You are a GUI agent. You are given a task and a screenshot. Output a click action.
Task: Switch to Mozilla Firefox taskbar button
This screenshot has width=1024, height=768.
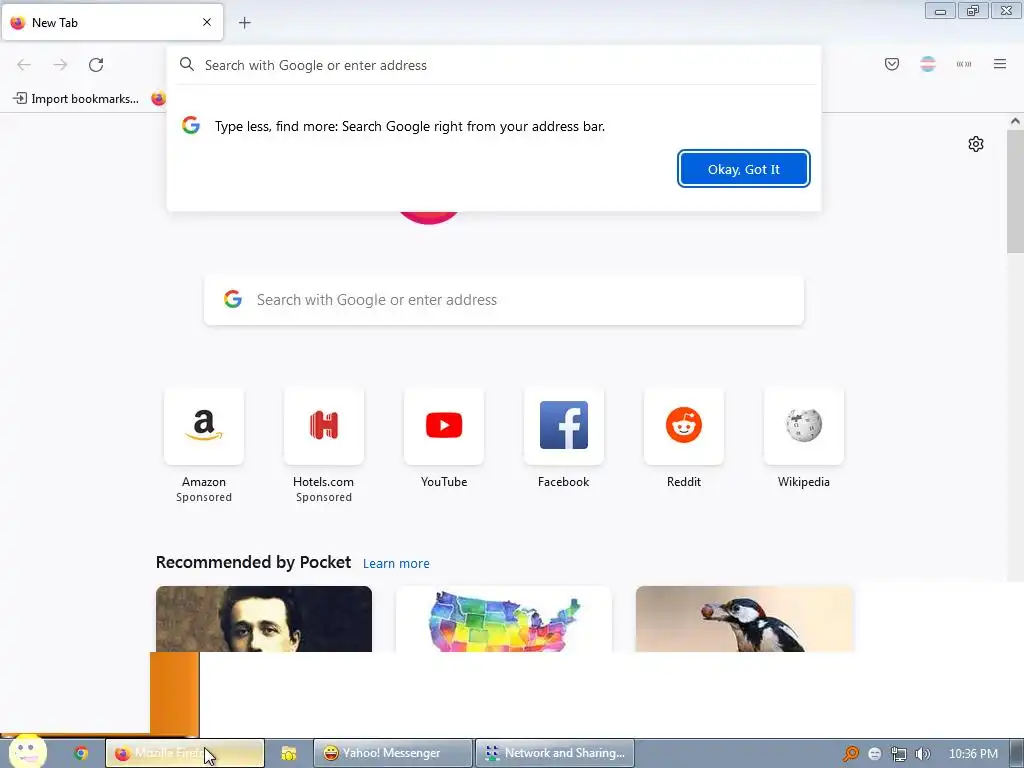[x=185, y=753]
